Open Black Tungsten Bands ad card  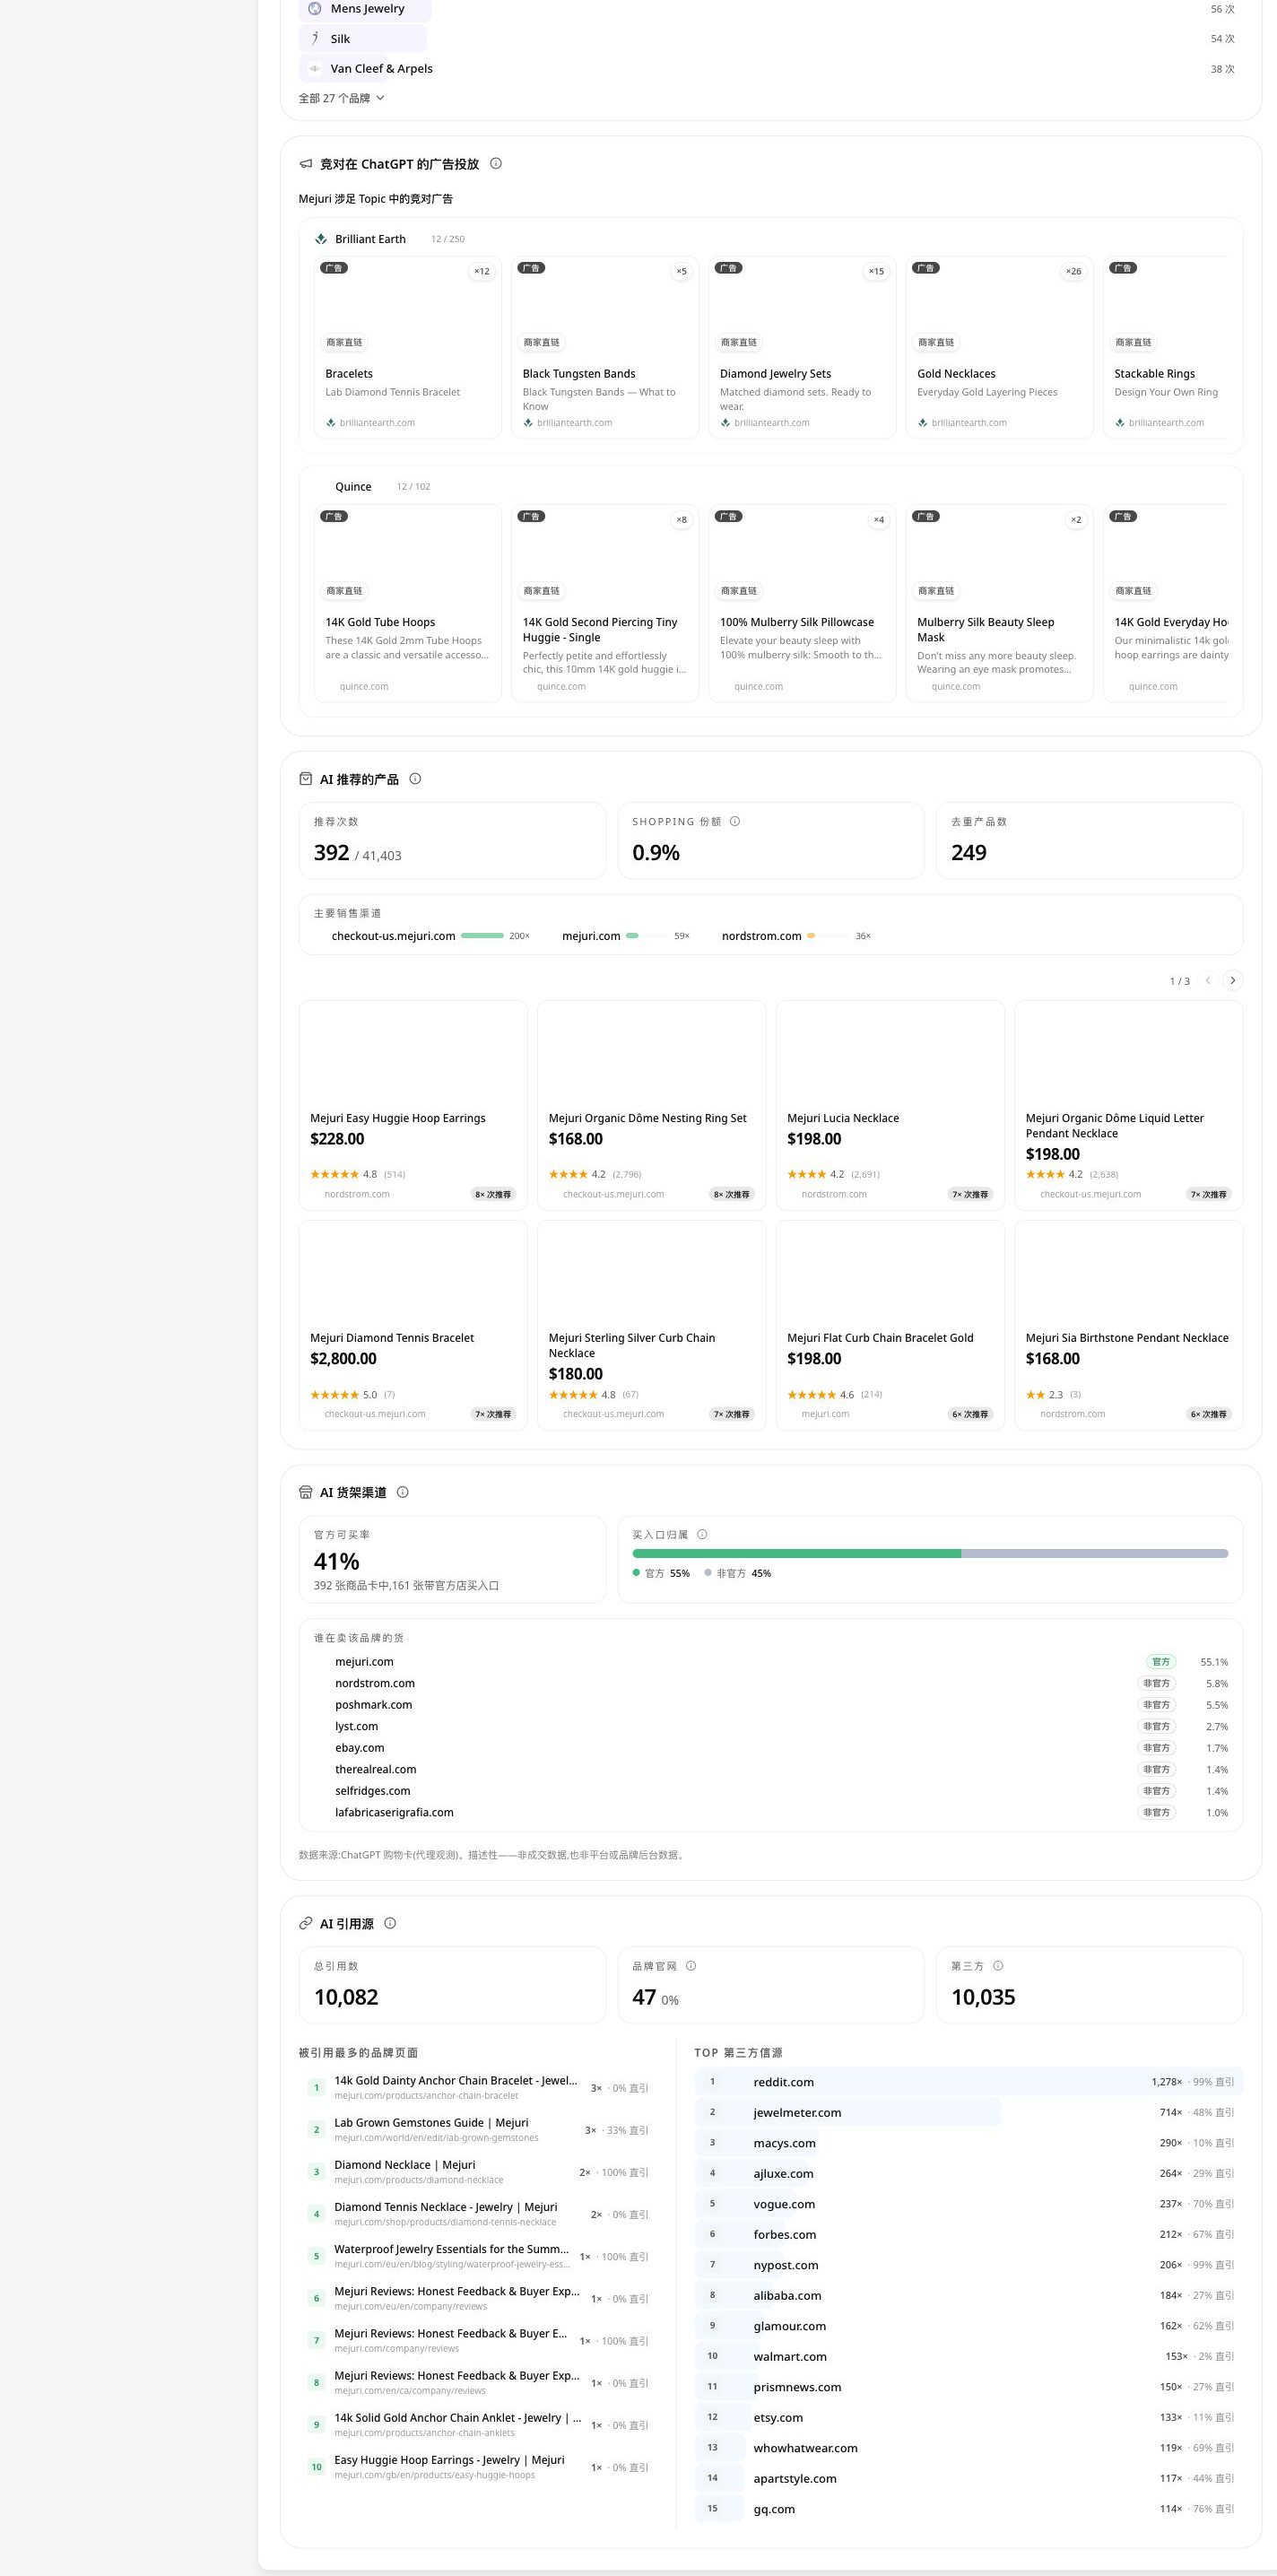tap(605, 347)
